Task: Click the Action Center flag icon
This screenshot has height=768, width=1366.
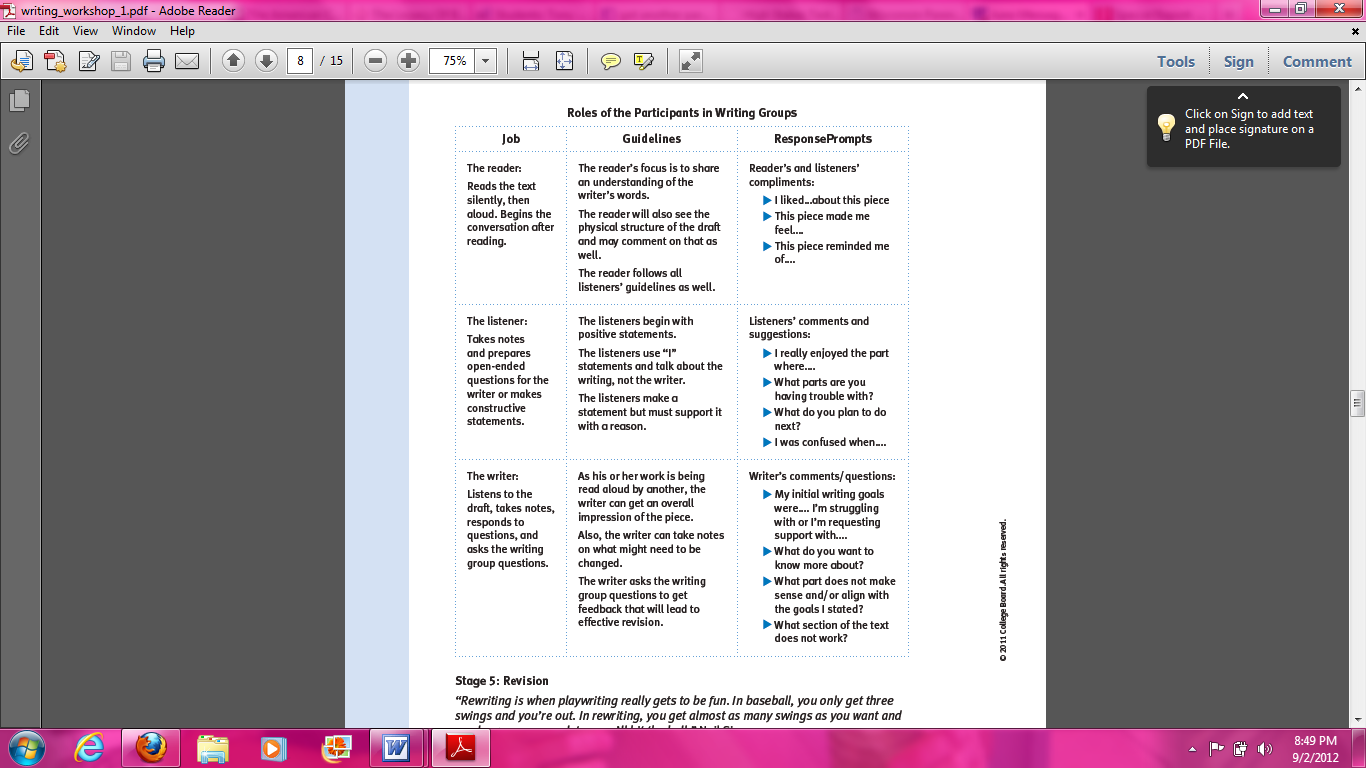Action: click(x=1217, y=748)
